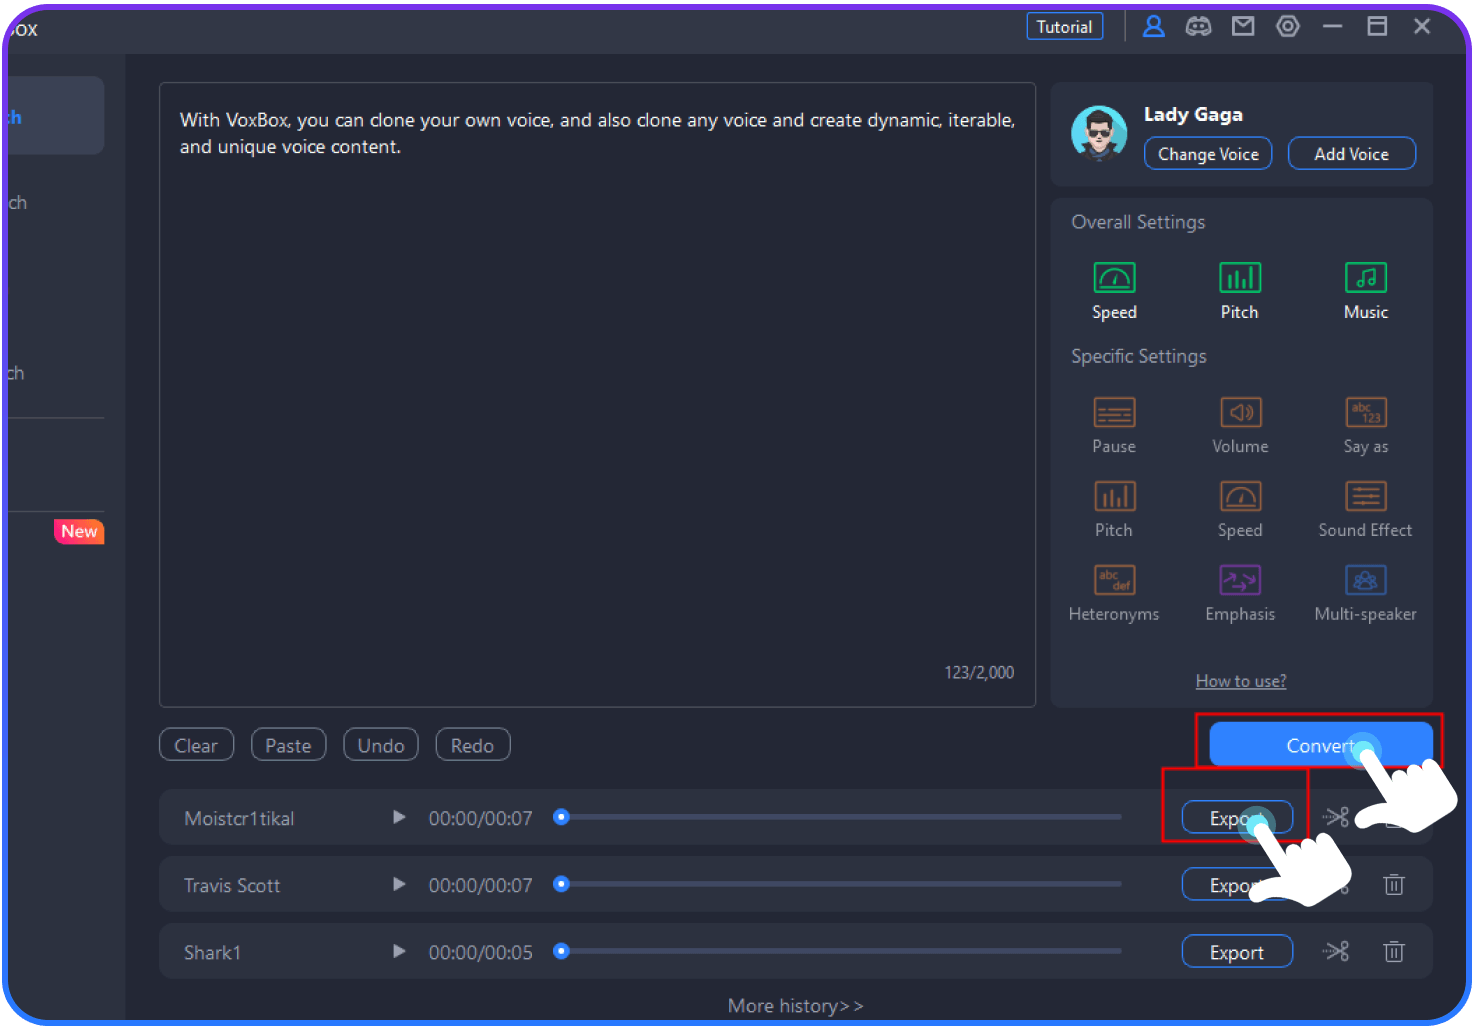Select the Moistcr1tikal history entry name
The width and height of the screenshot is (1472, 1036).
tap(239, 818)
